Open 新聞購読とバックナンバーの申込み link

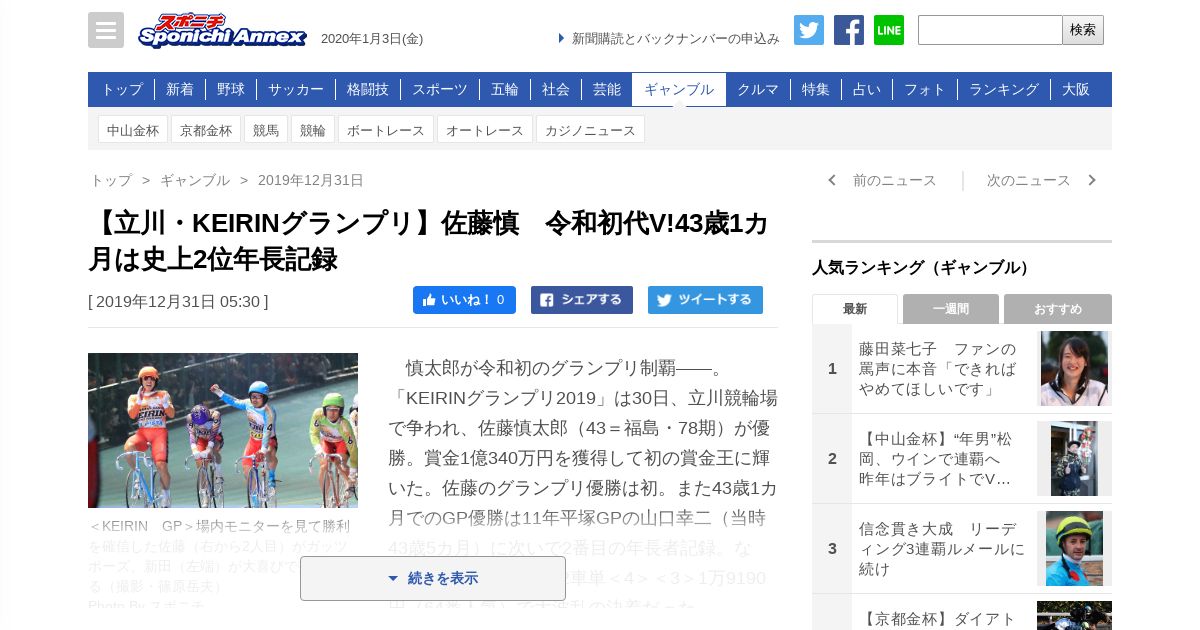pos(675,38)
